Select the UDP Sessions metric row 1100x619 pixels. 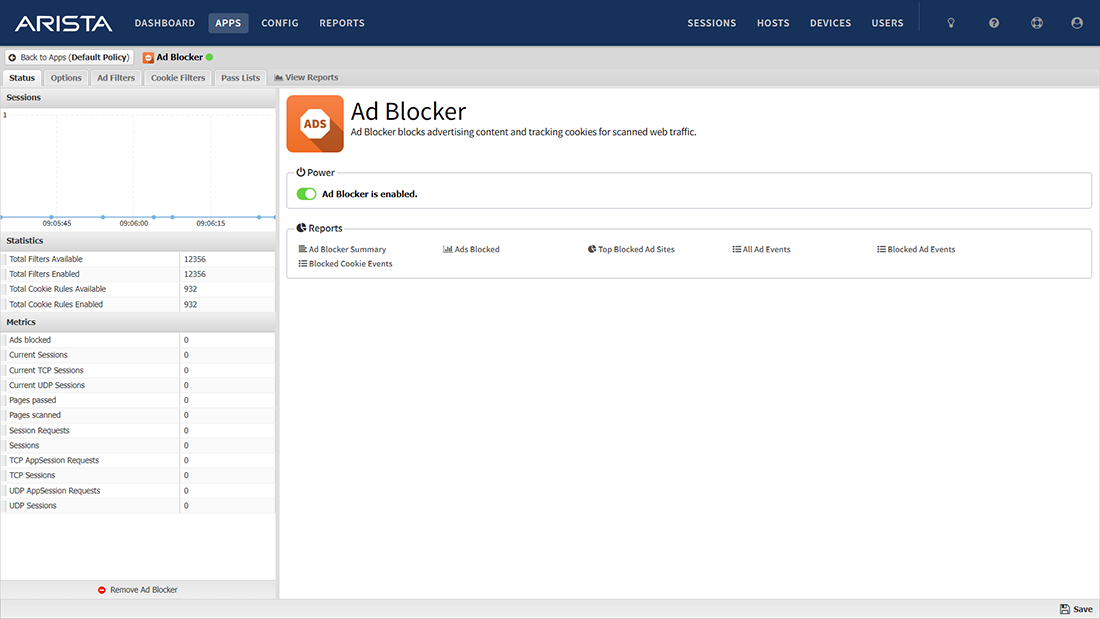[x=138, y=506]
